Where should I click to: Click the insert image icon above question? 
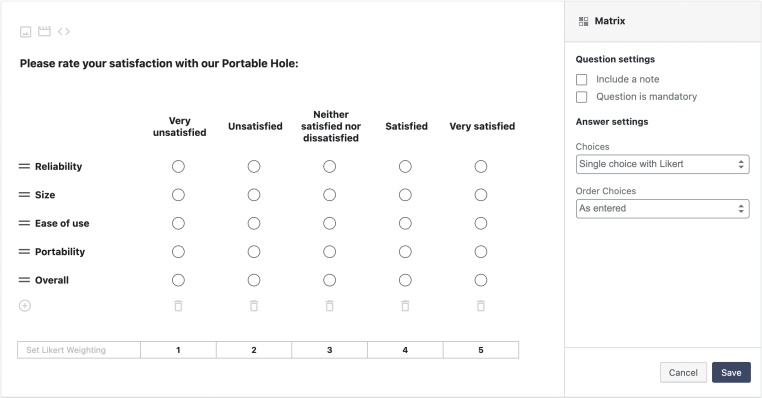point(25,32)
